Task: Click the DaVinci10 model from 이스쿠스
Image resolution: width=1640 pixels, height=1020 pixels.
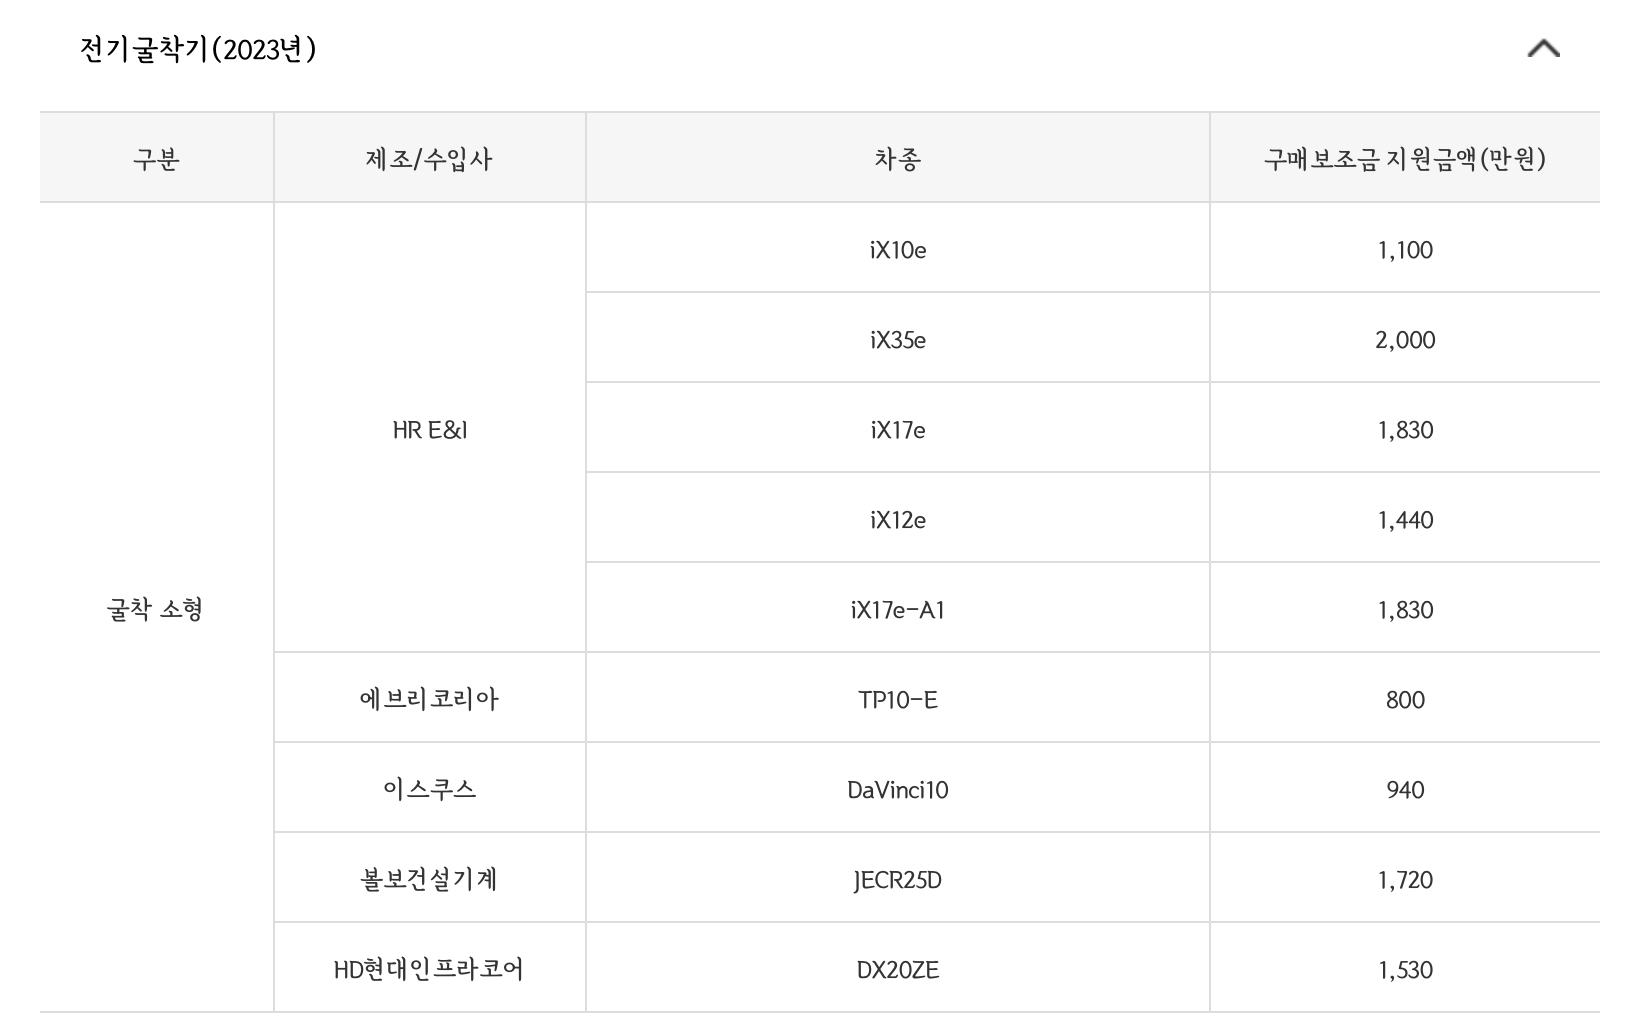Action: point(897,787)
